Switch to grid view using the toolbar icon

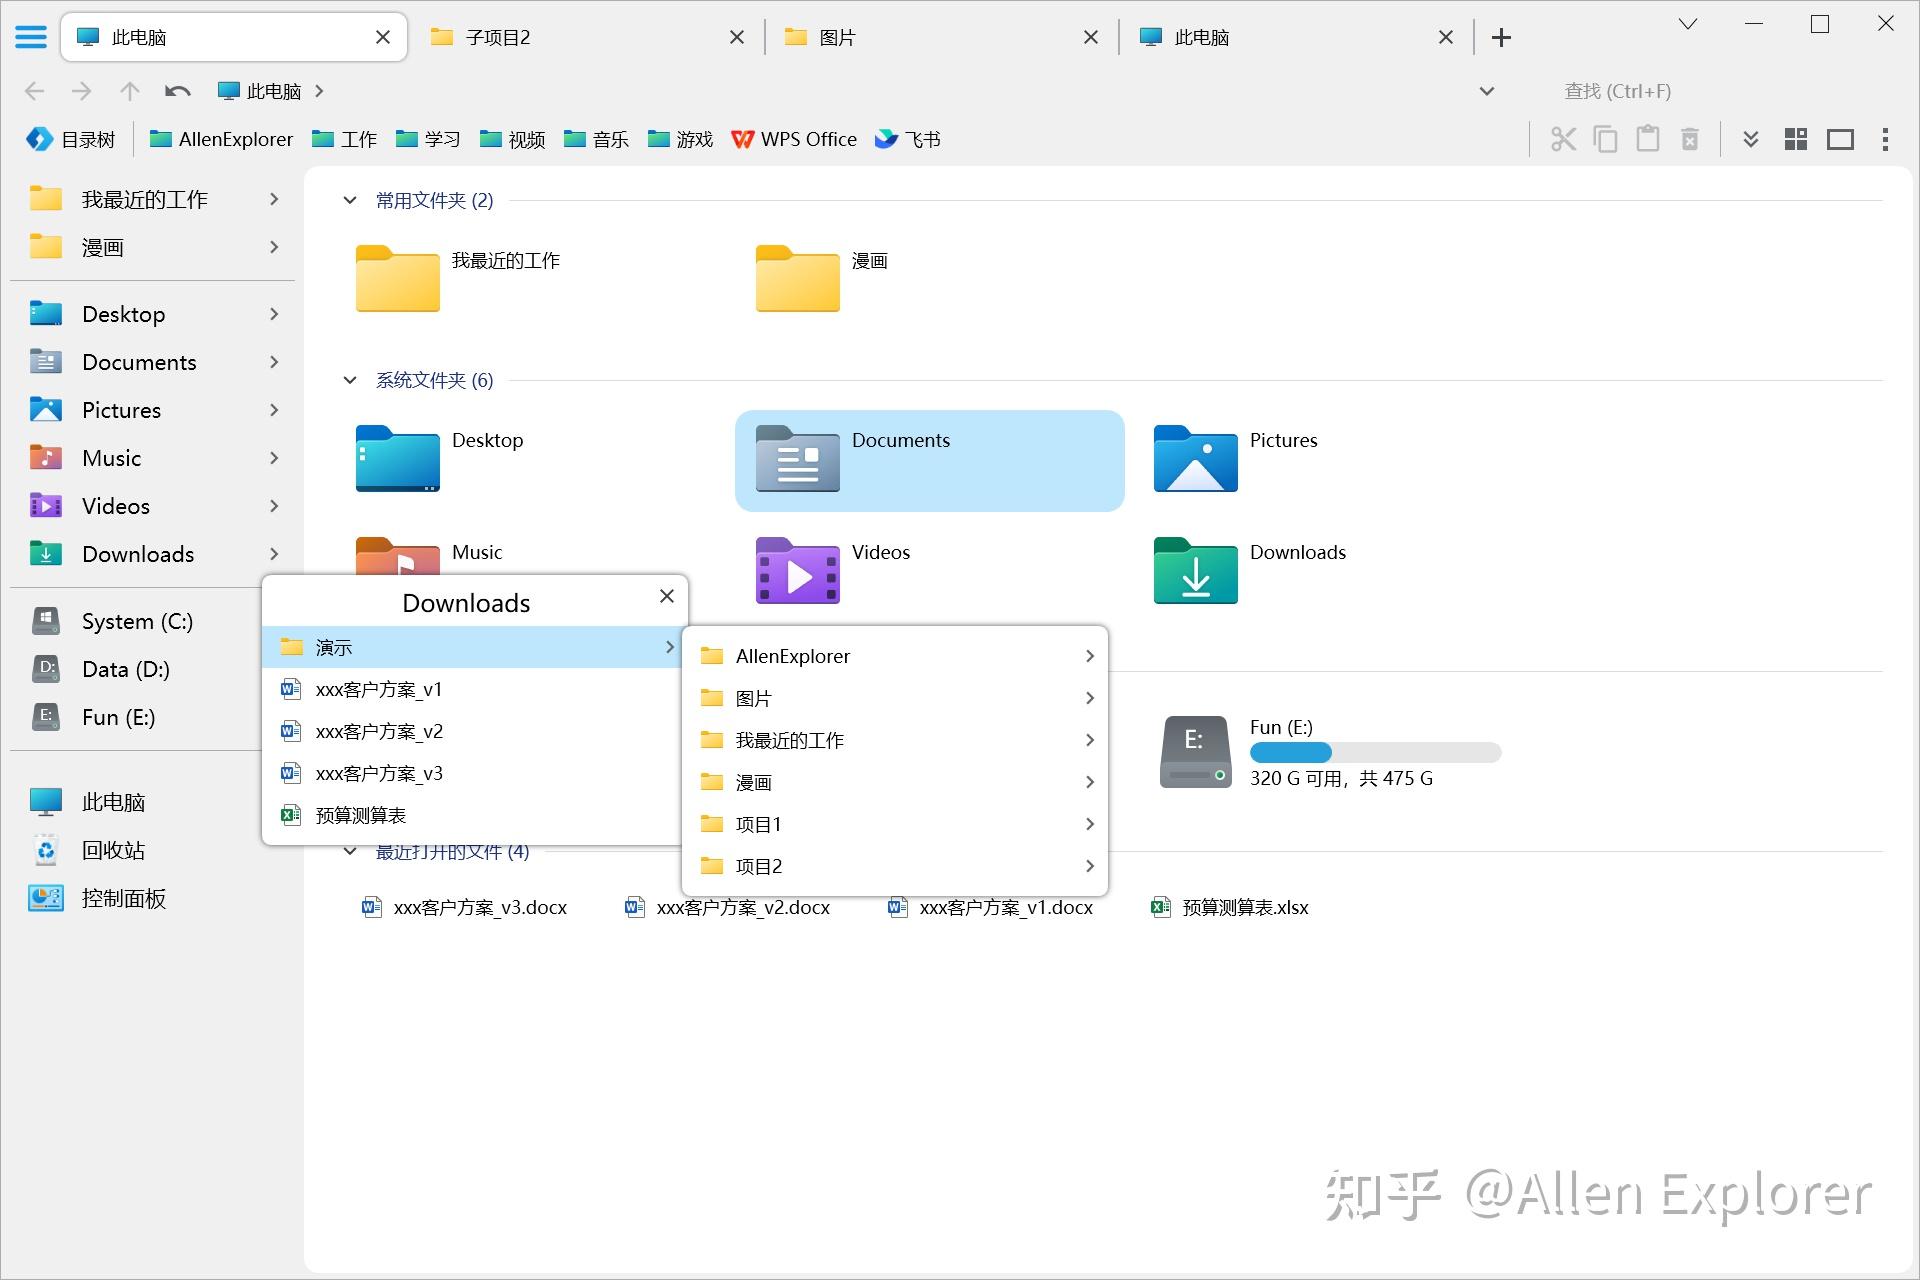[x=1795, y=139]
